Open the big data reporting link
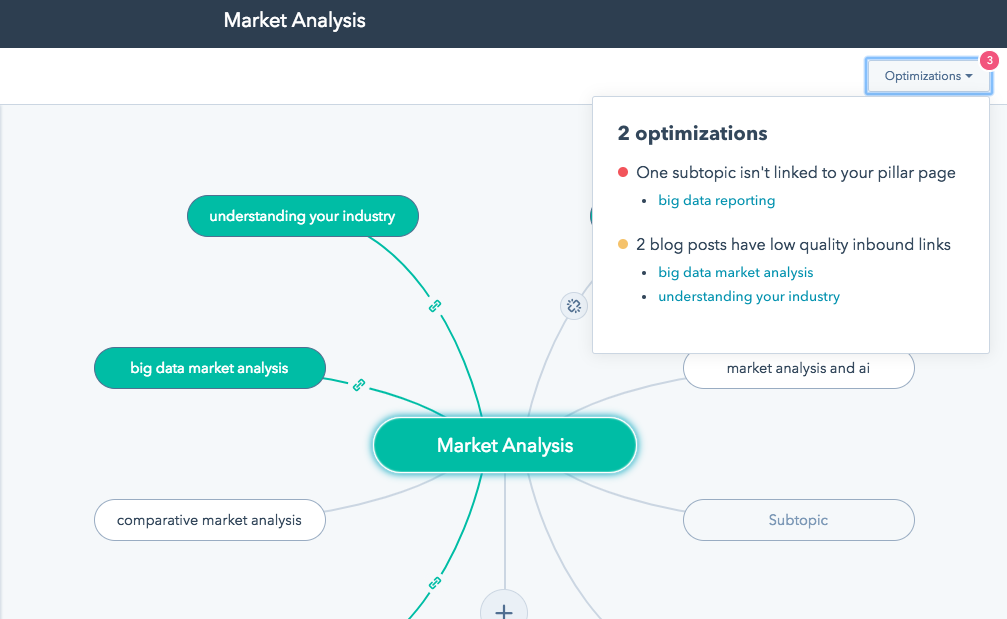This screenshot has width=1007, height=619. click(x=716, y=200)
